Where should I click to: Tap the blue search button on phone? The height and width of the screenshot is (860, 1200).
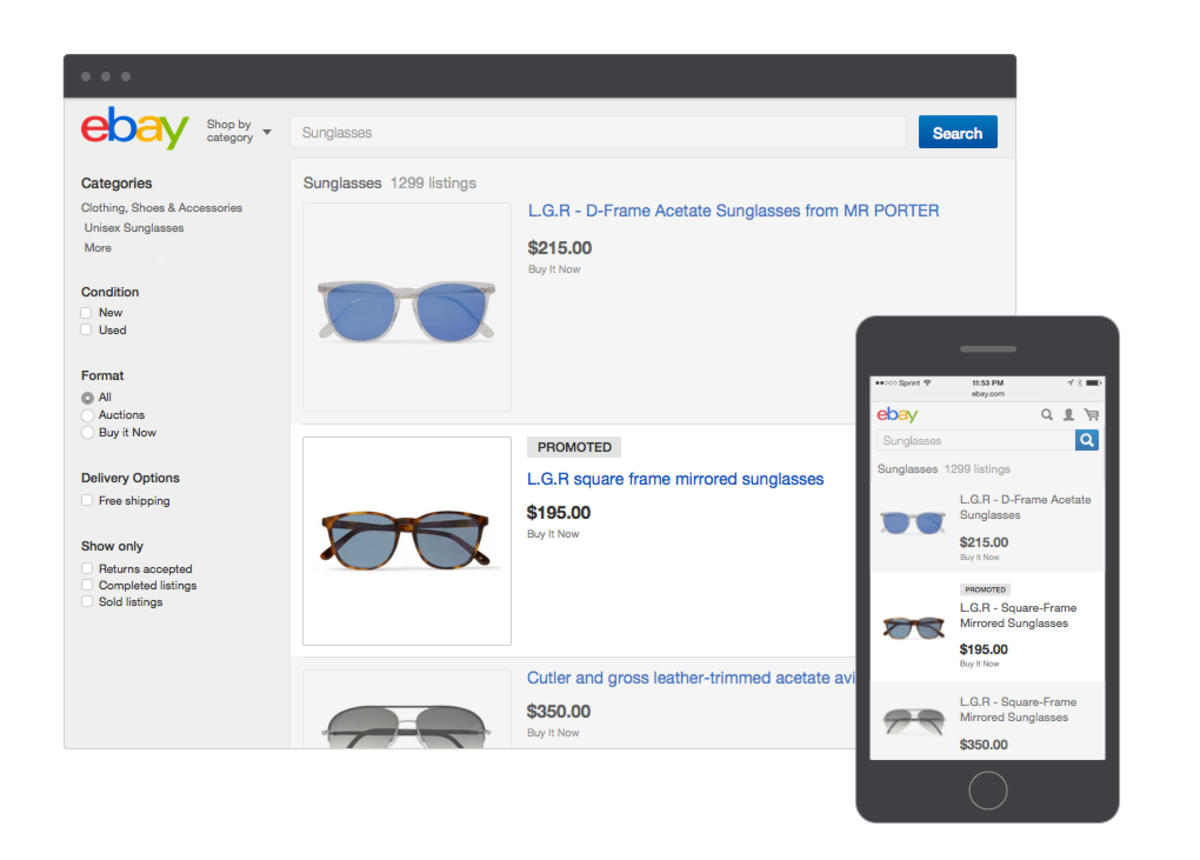tap(1087, 440)
